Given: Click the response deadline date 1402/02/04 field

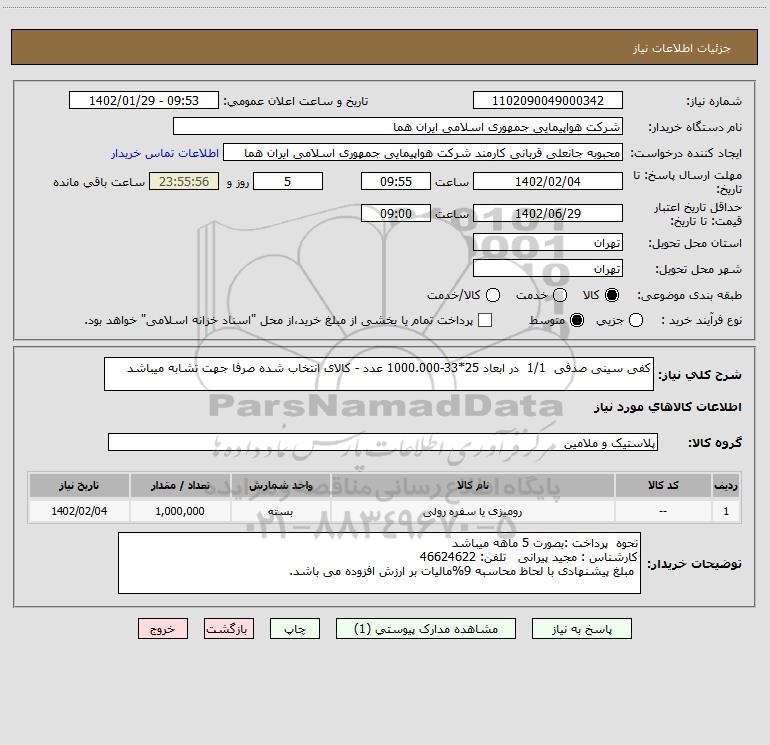Looking at the screenshot, I should click(548, 181).
